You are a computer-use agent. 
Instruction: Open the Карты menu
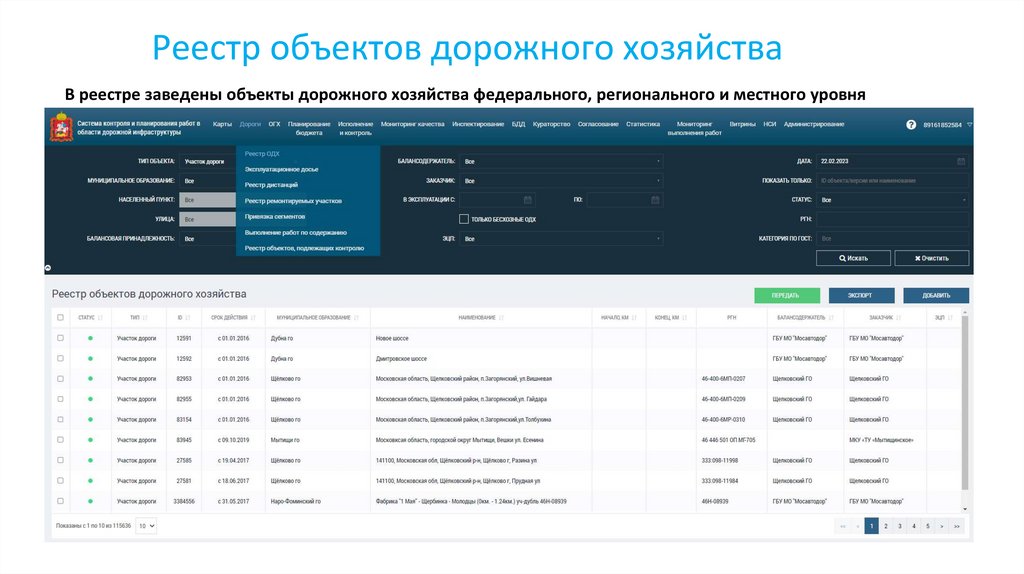coord(222,124)
